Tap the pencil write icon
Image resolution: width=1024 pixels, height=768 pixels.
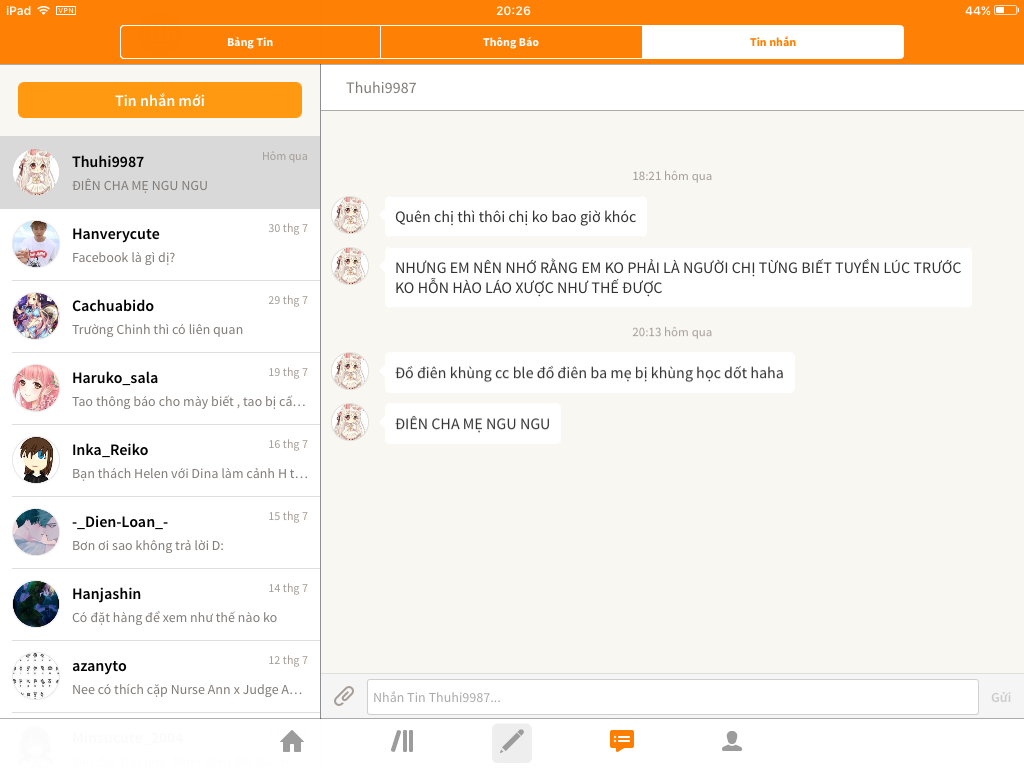(512, 742)
